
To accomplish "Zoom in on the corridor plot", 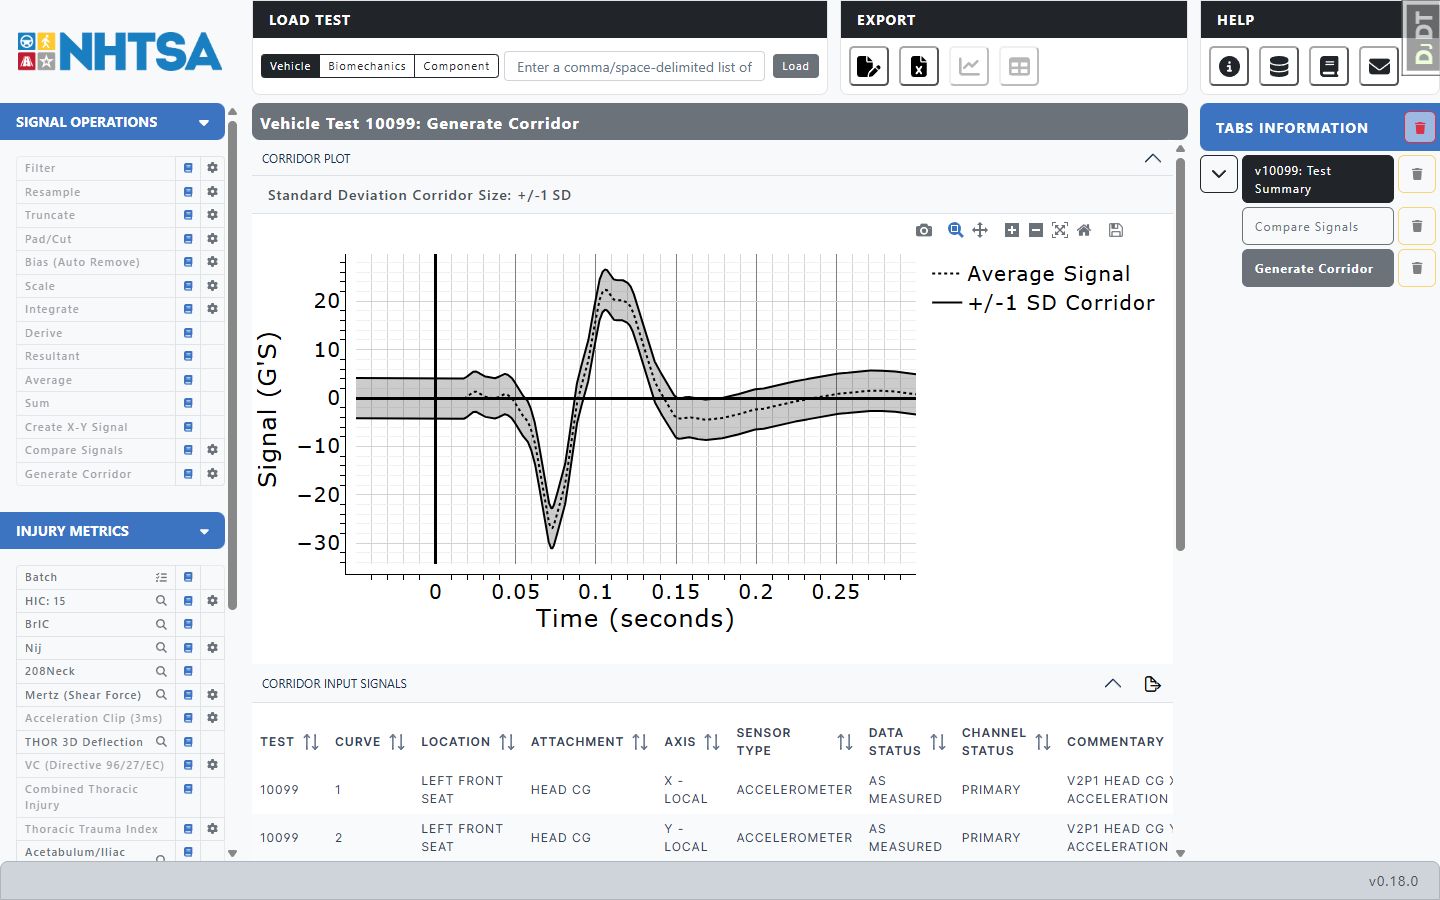I will click(x=1012, y=230).
